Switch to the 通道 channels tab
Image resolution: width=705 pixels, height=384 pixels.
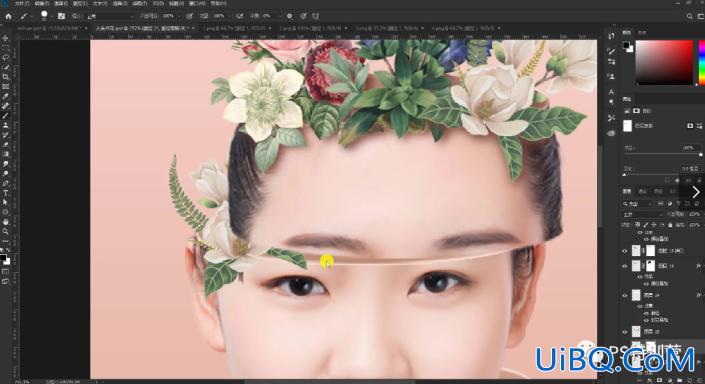(x=643, y=192)
